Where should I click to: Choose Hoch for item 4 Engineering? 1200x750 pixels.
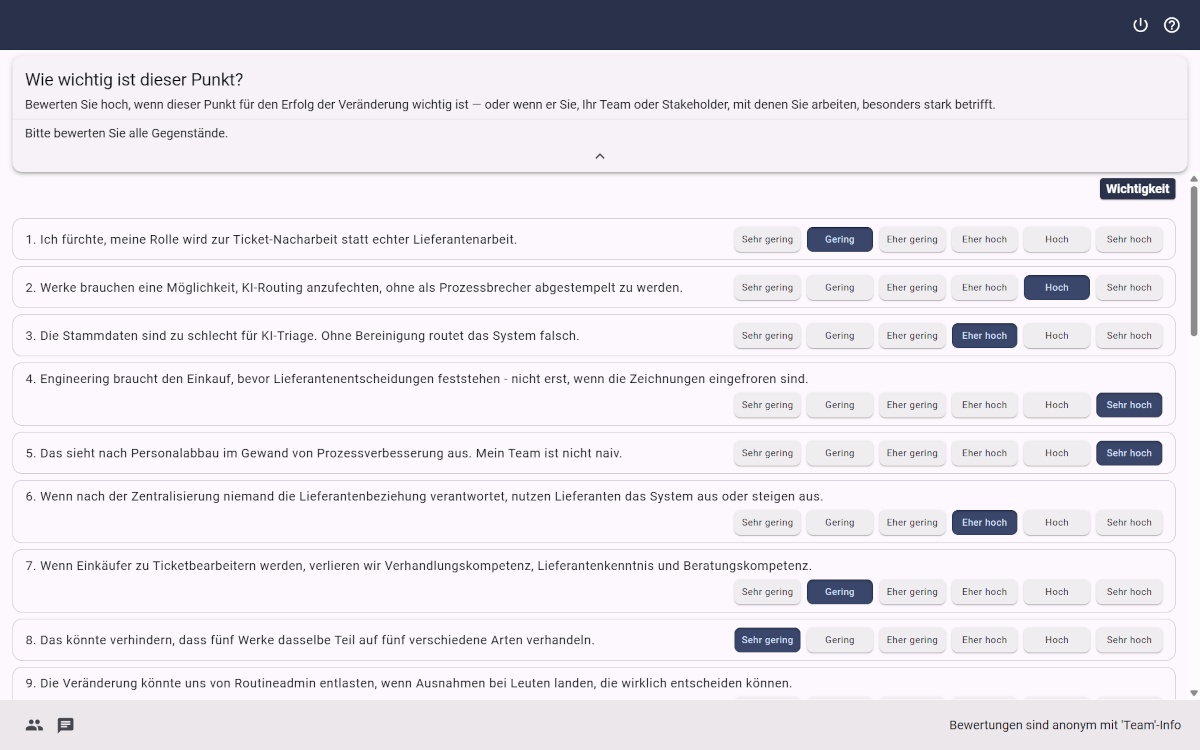coord(1057,405)
